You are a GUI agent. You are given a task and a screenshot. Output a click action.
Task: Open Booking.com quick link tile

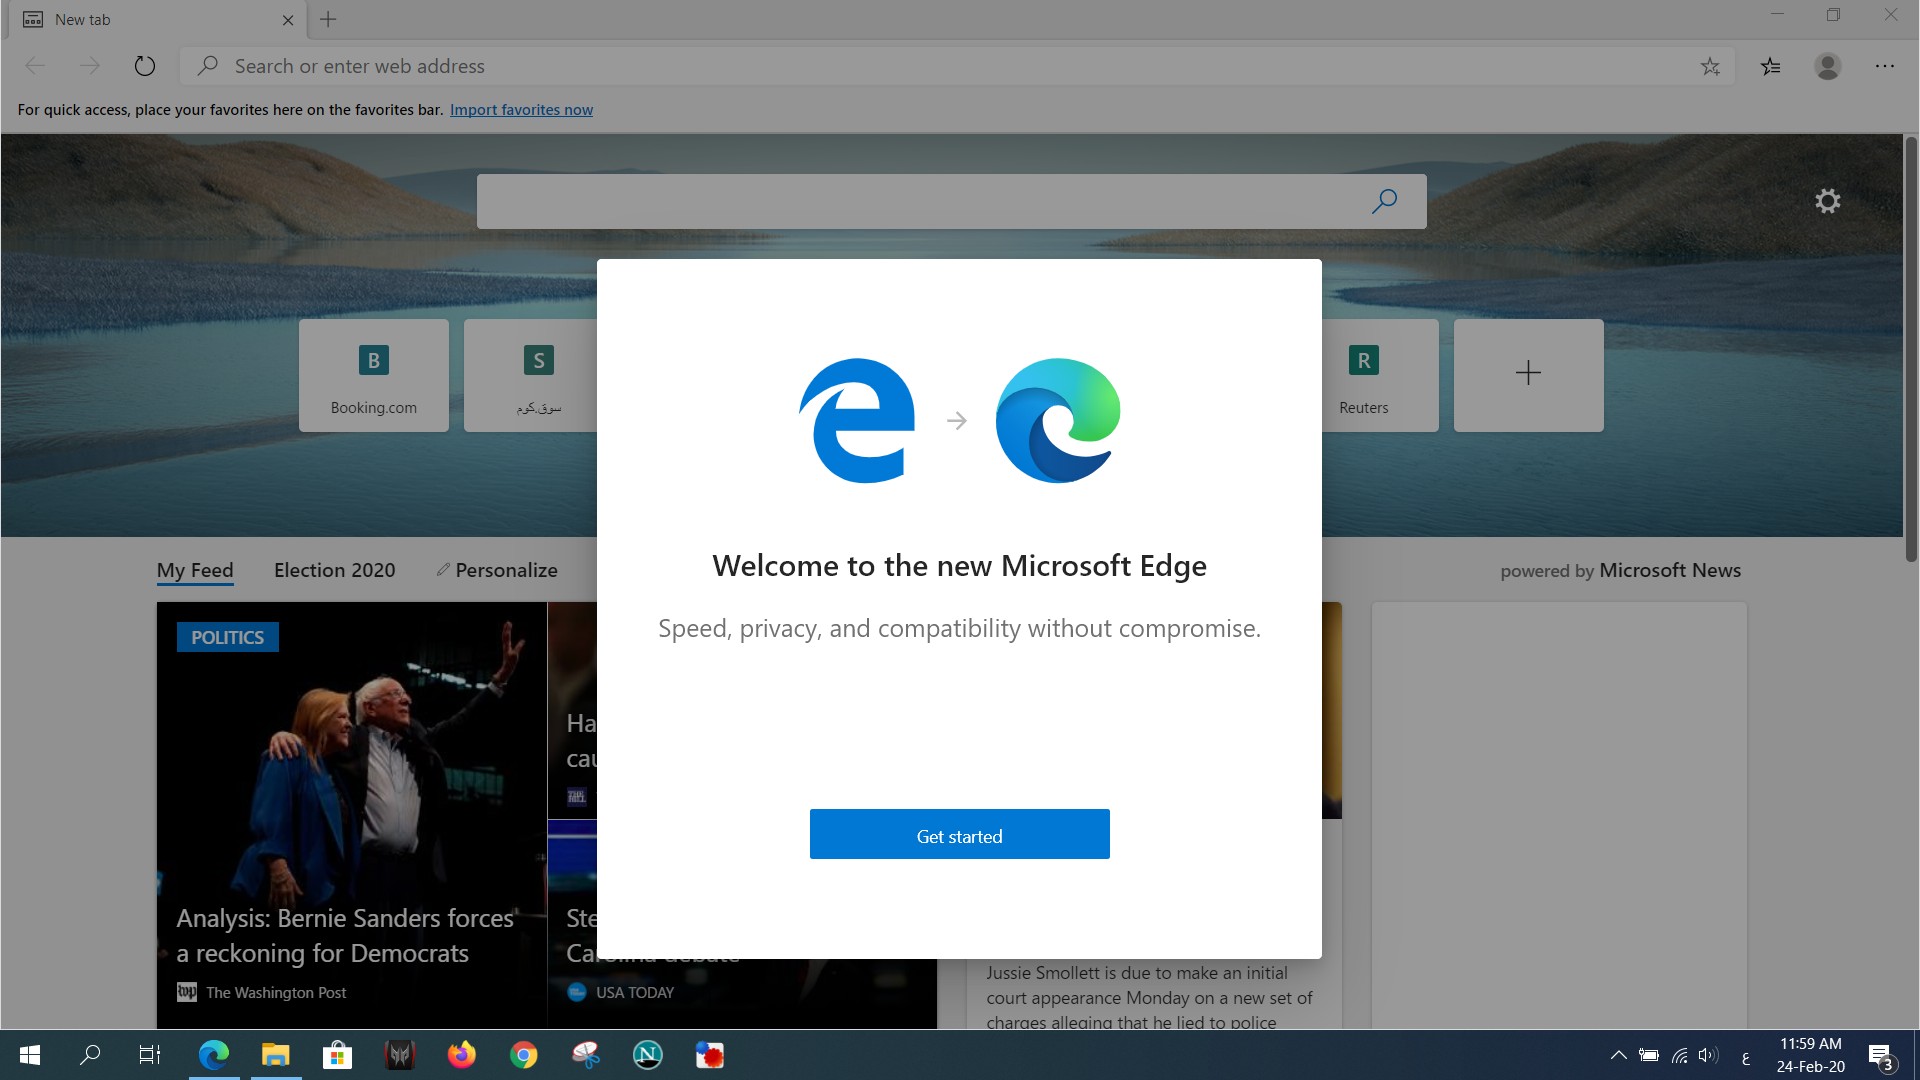(374, 375)
